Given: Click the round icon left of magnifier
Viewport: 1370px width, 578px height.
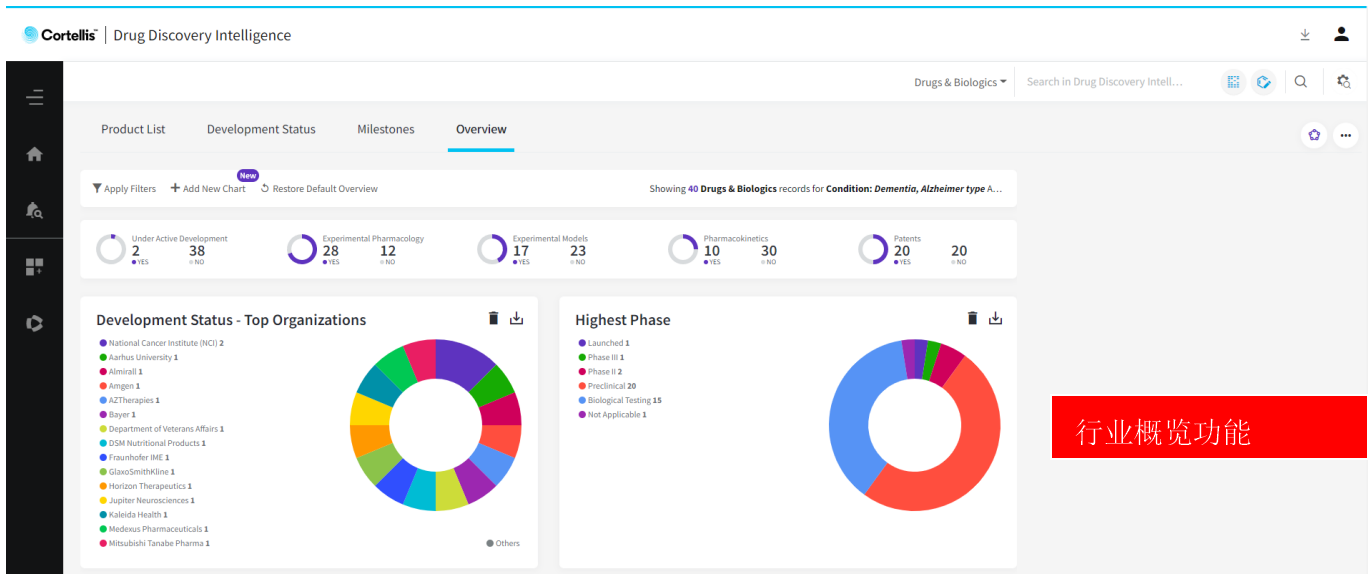Looking at the screenshot, I should pyautogui.click(x=1265, y=82).
